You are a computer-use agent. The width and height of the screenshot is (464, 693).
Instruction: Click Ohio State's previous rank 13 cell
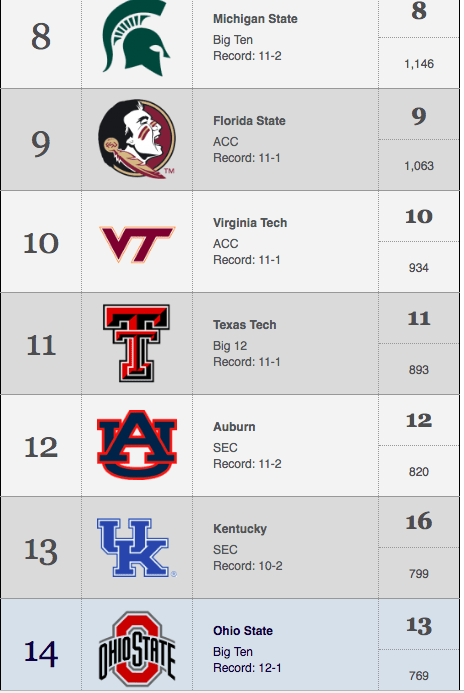(418, 626)
